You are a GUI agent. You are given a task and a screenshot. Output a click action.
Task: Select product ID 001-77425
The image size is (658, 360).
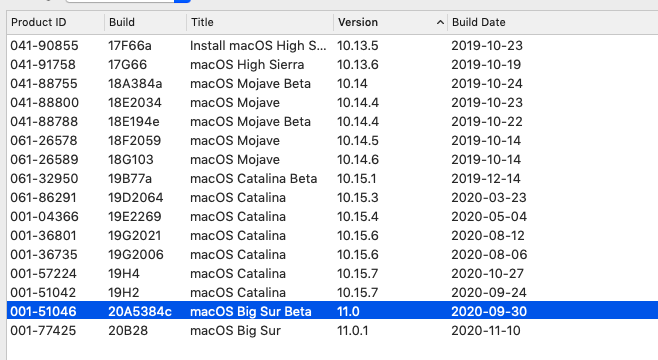tap(43, 331)
